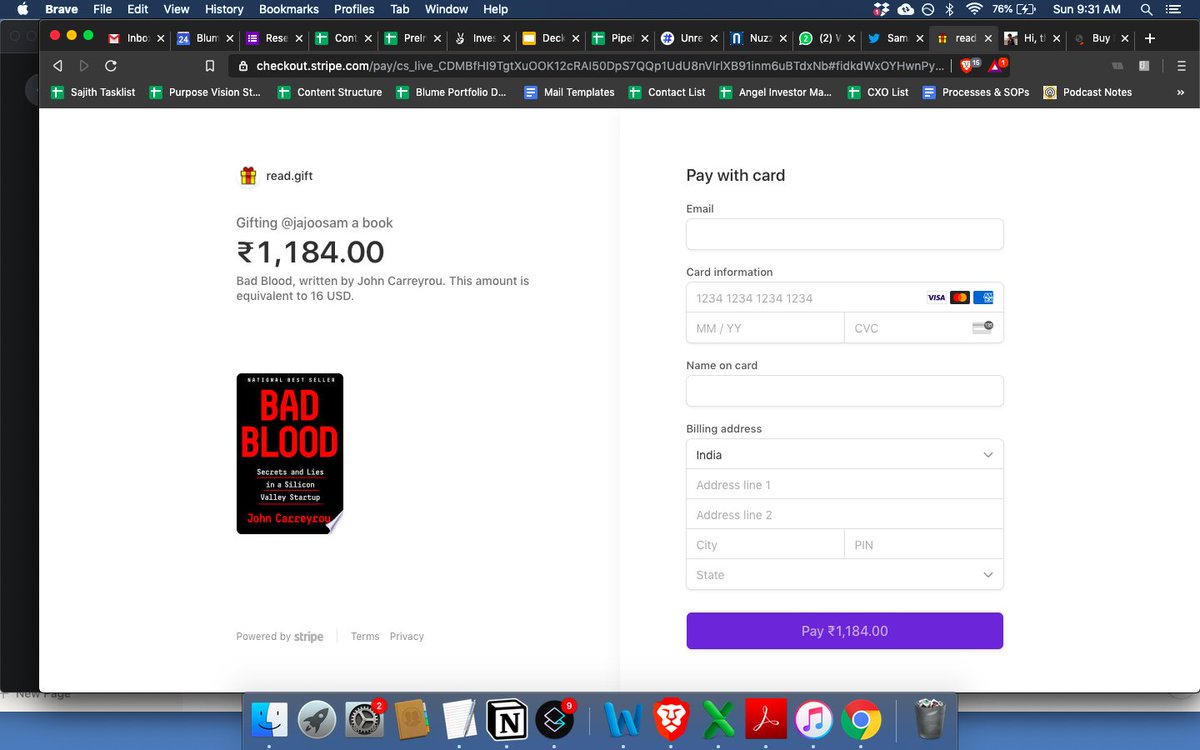The image size is (1200, 750).
Task: Click the Bad Blood book cover image
Action: point(290,453)
